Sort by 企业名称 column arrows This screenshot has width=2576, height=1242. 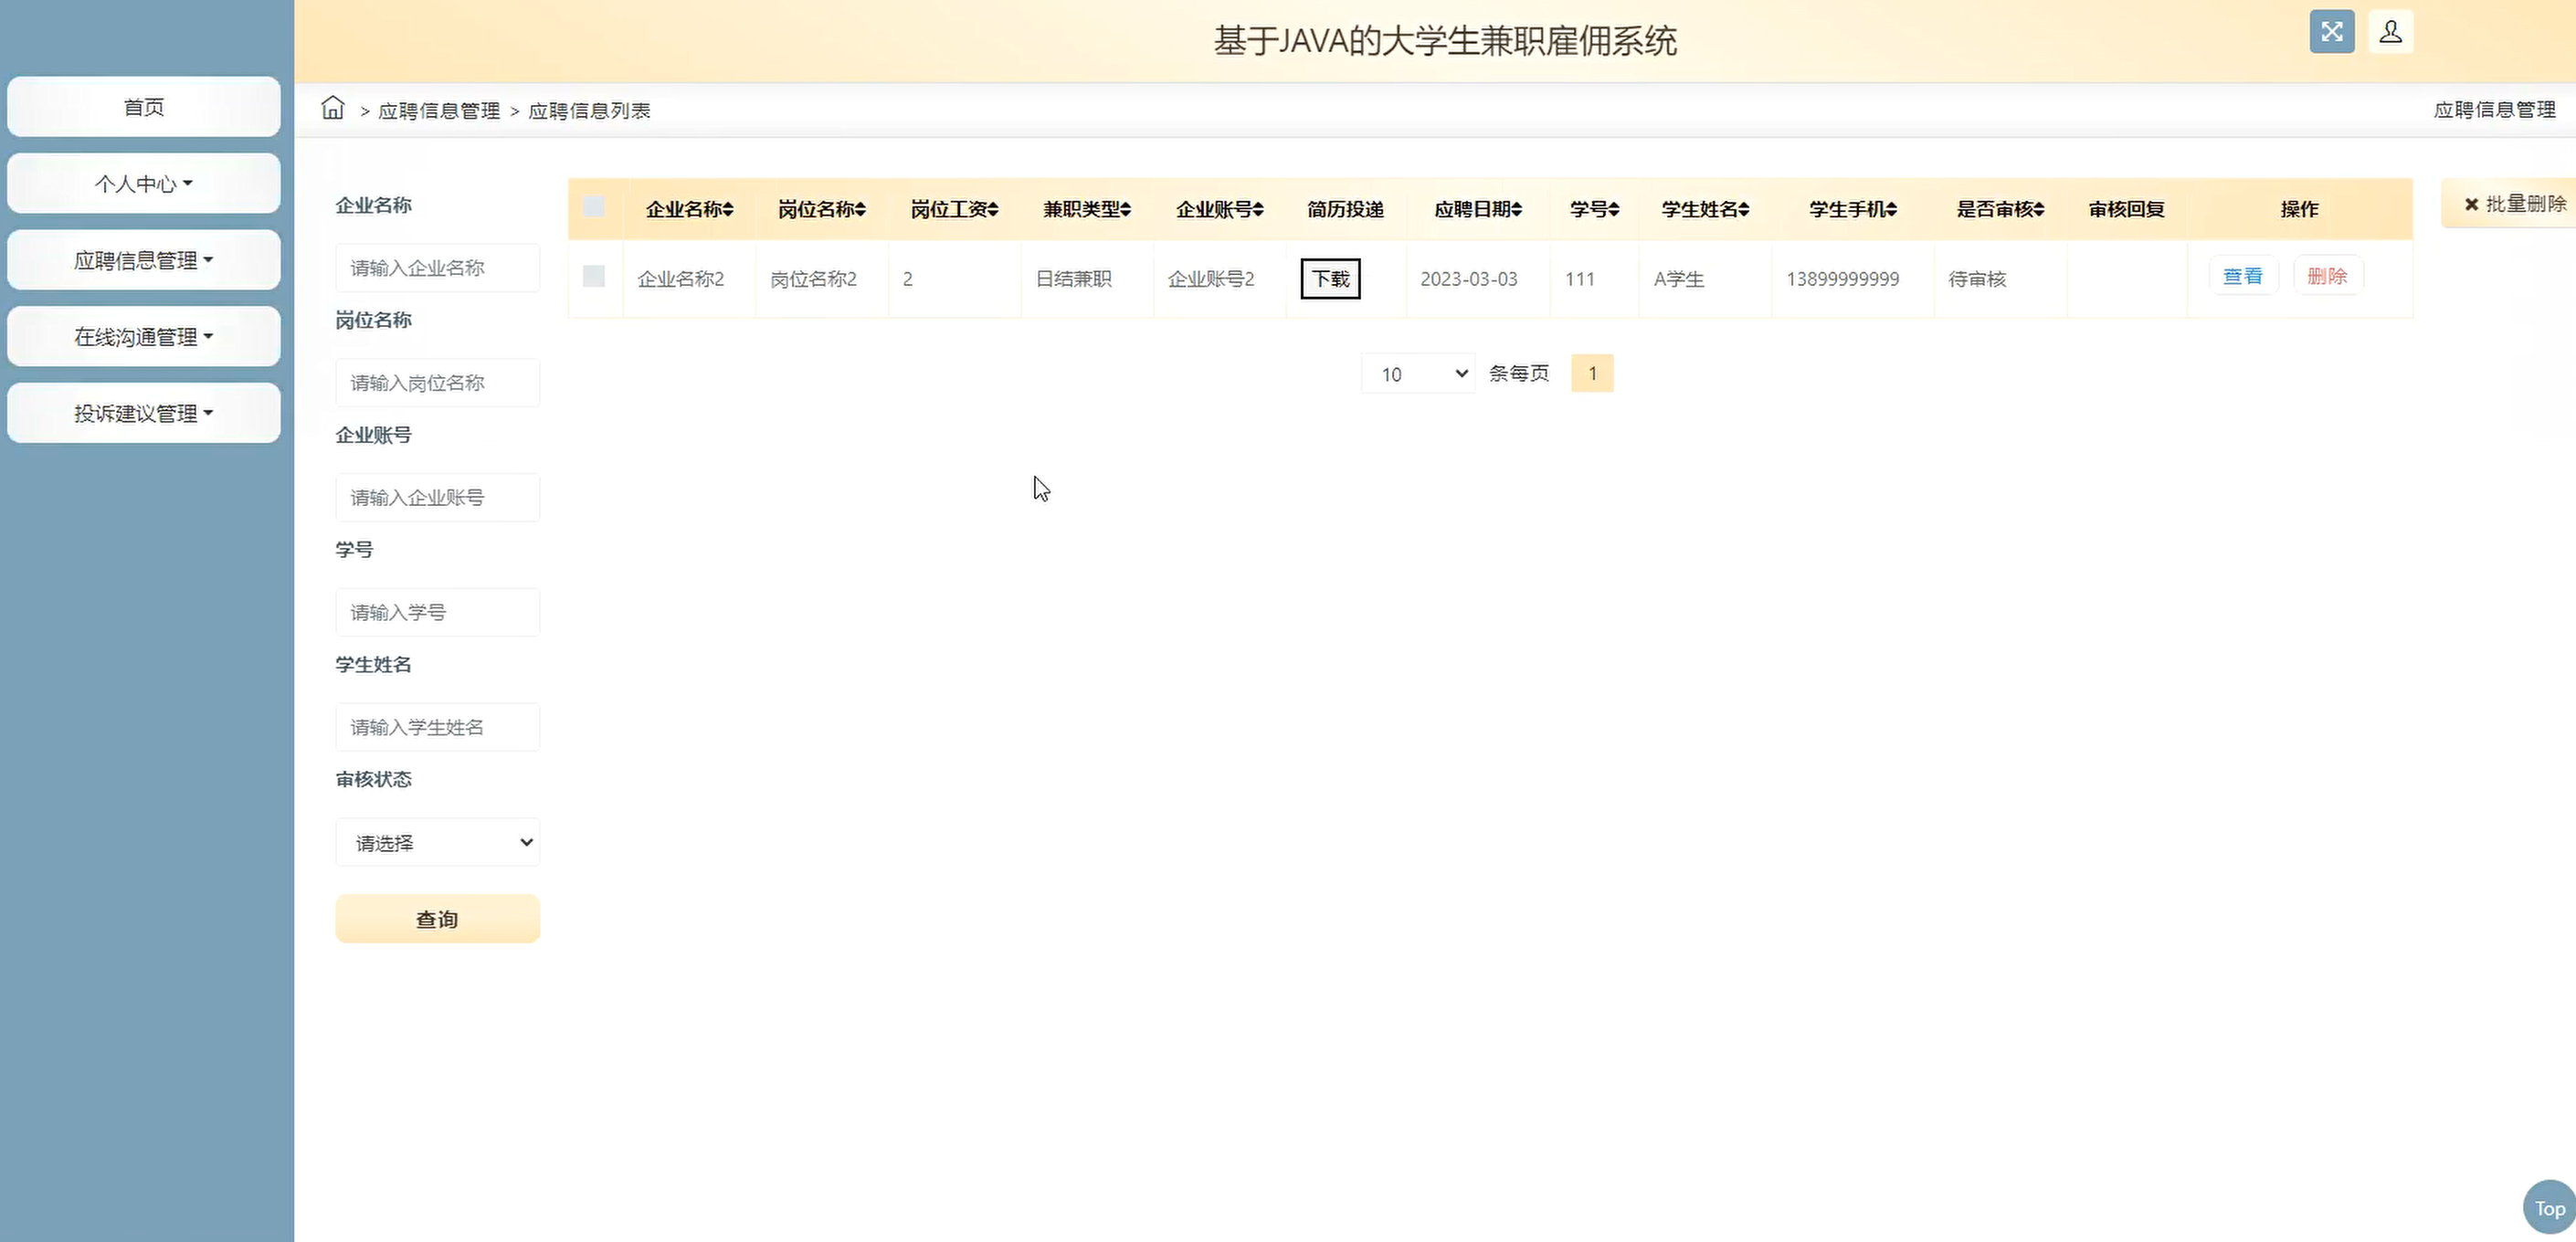728,209
